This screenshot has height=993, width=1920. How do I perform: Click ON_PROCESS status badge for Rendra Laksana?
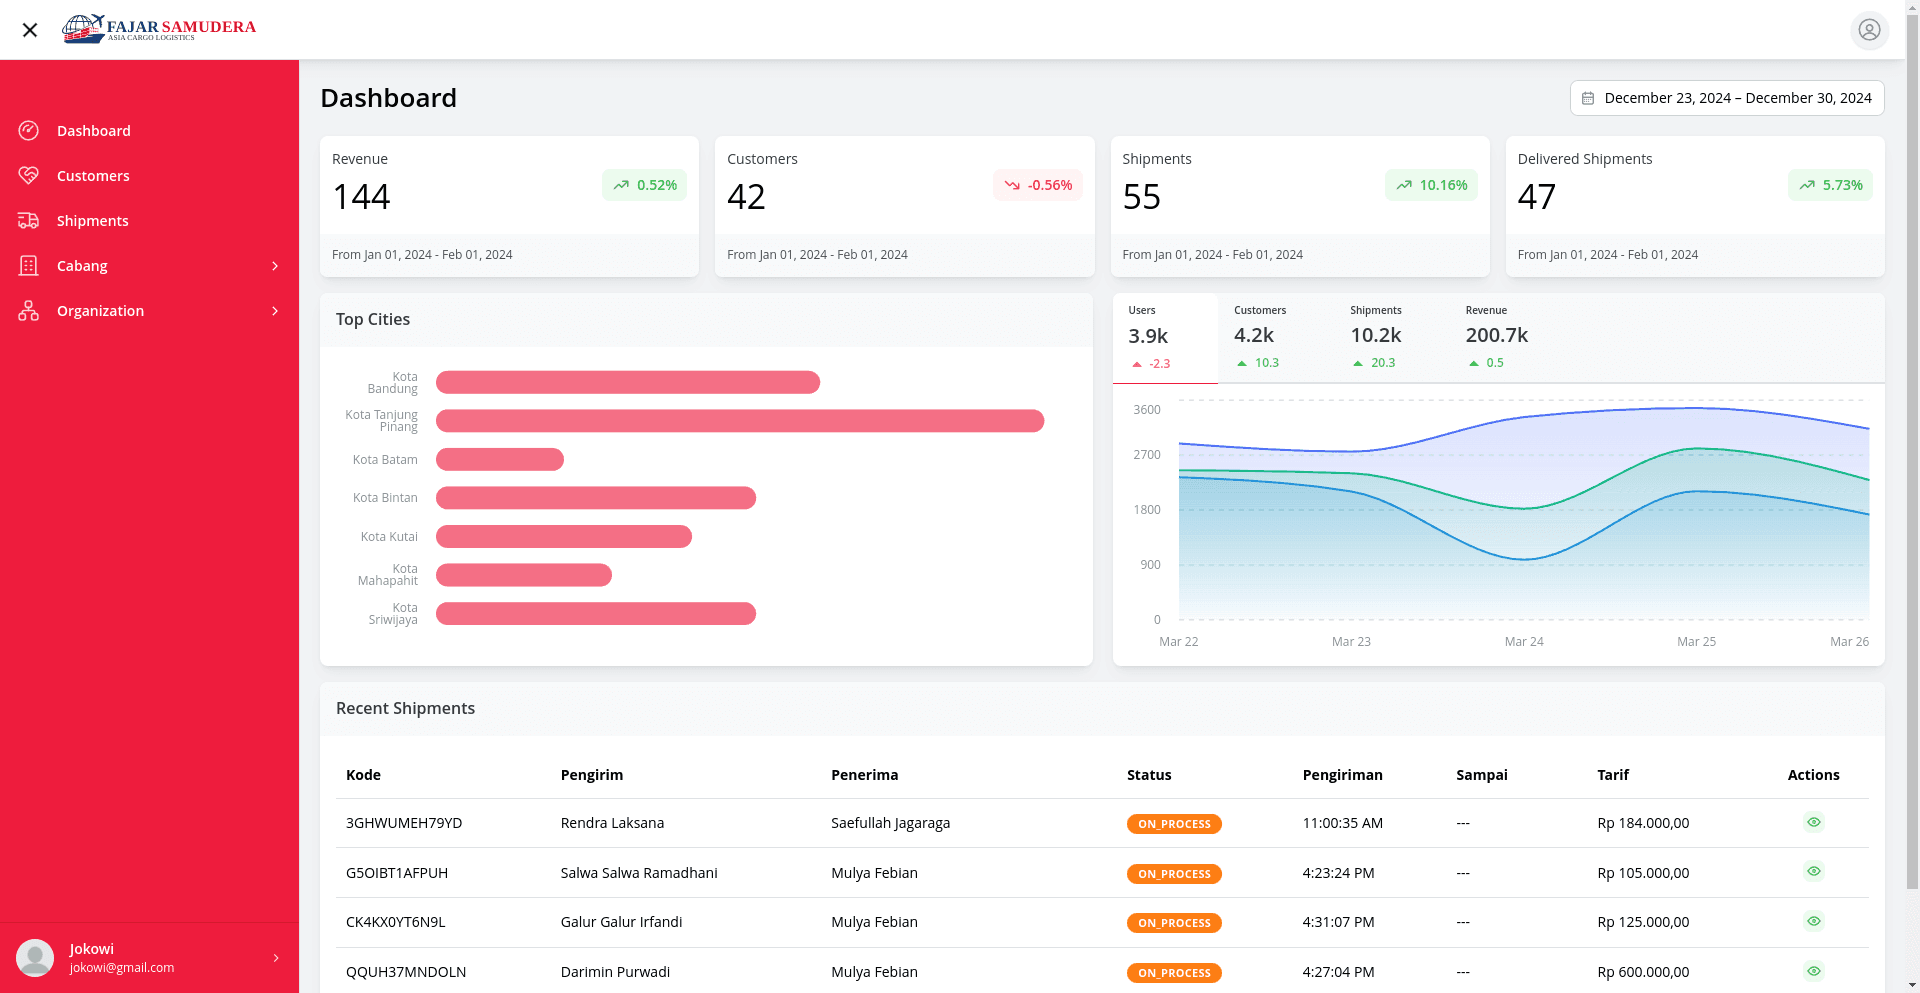pyautogui.click(x=1174, y=824)
